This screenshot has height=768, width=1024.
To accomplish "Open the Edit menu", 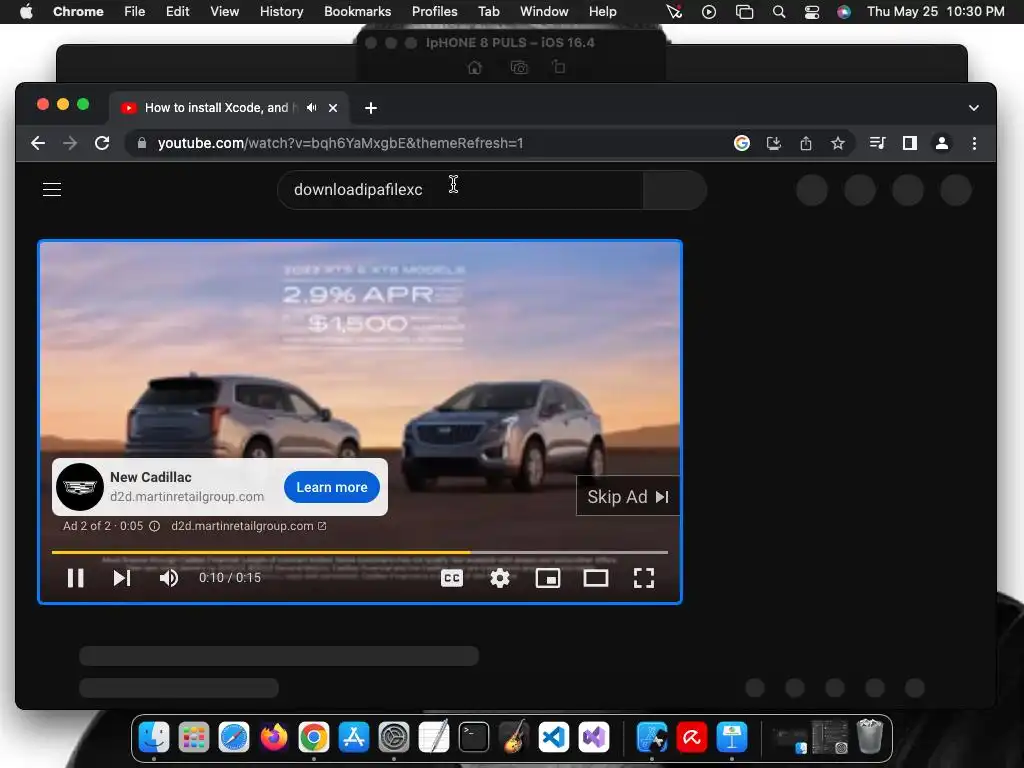I will click(x=178, y=11).
